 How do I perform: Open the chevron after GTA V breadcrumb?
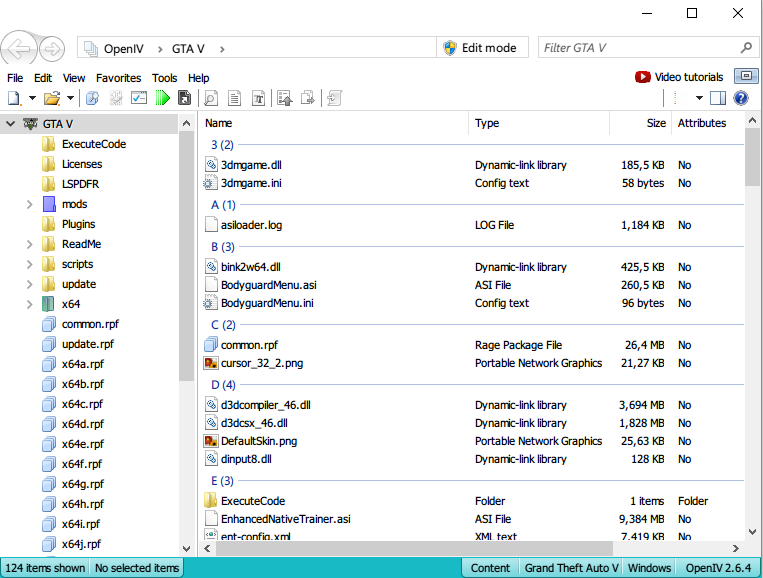(222, 49)
